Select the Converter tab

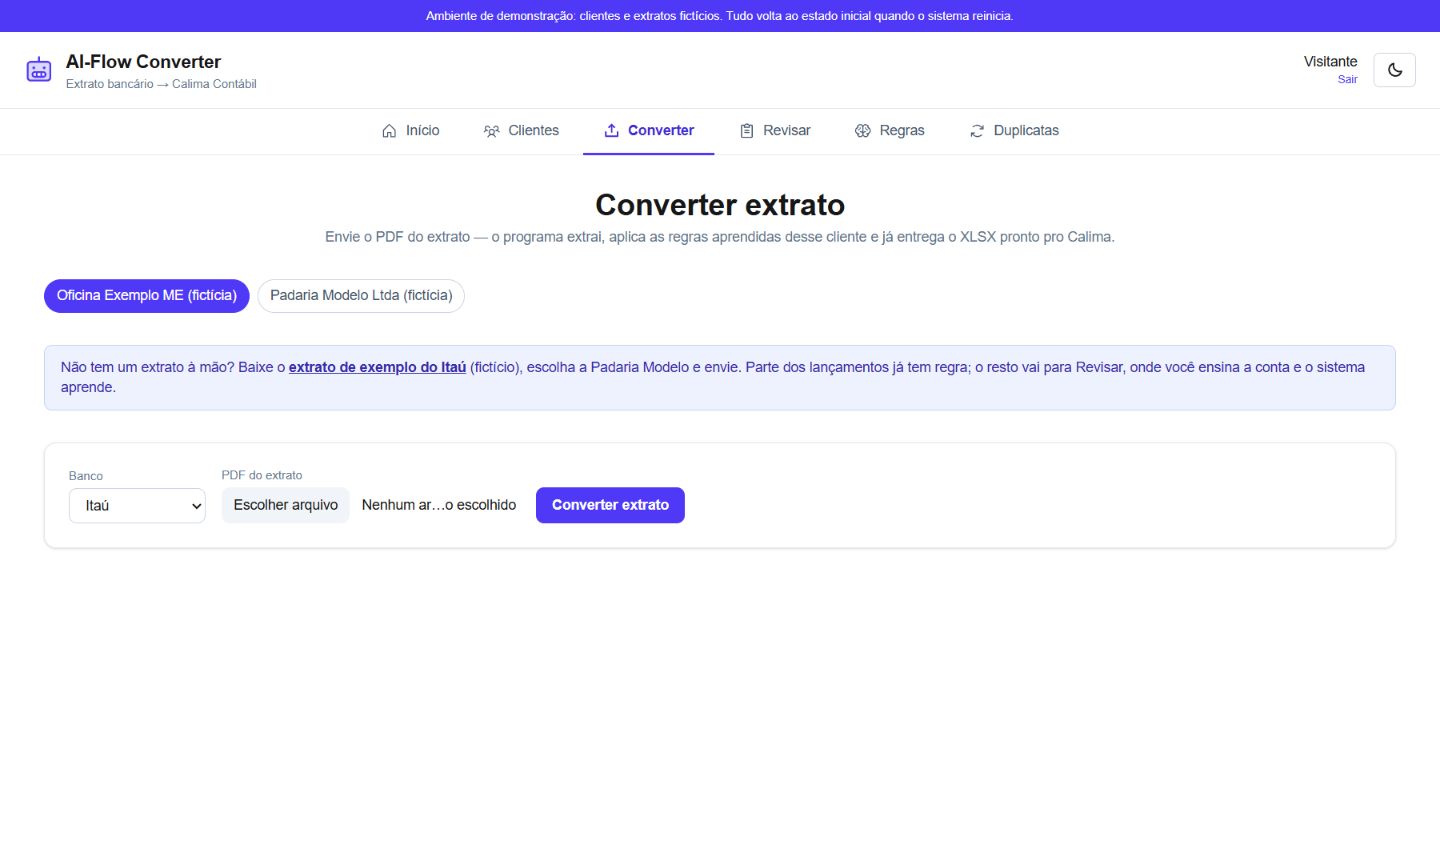click(649, 131)
